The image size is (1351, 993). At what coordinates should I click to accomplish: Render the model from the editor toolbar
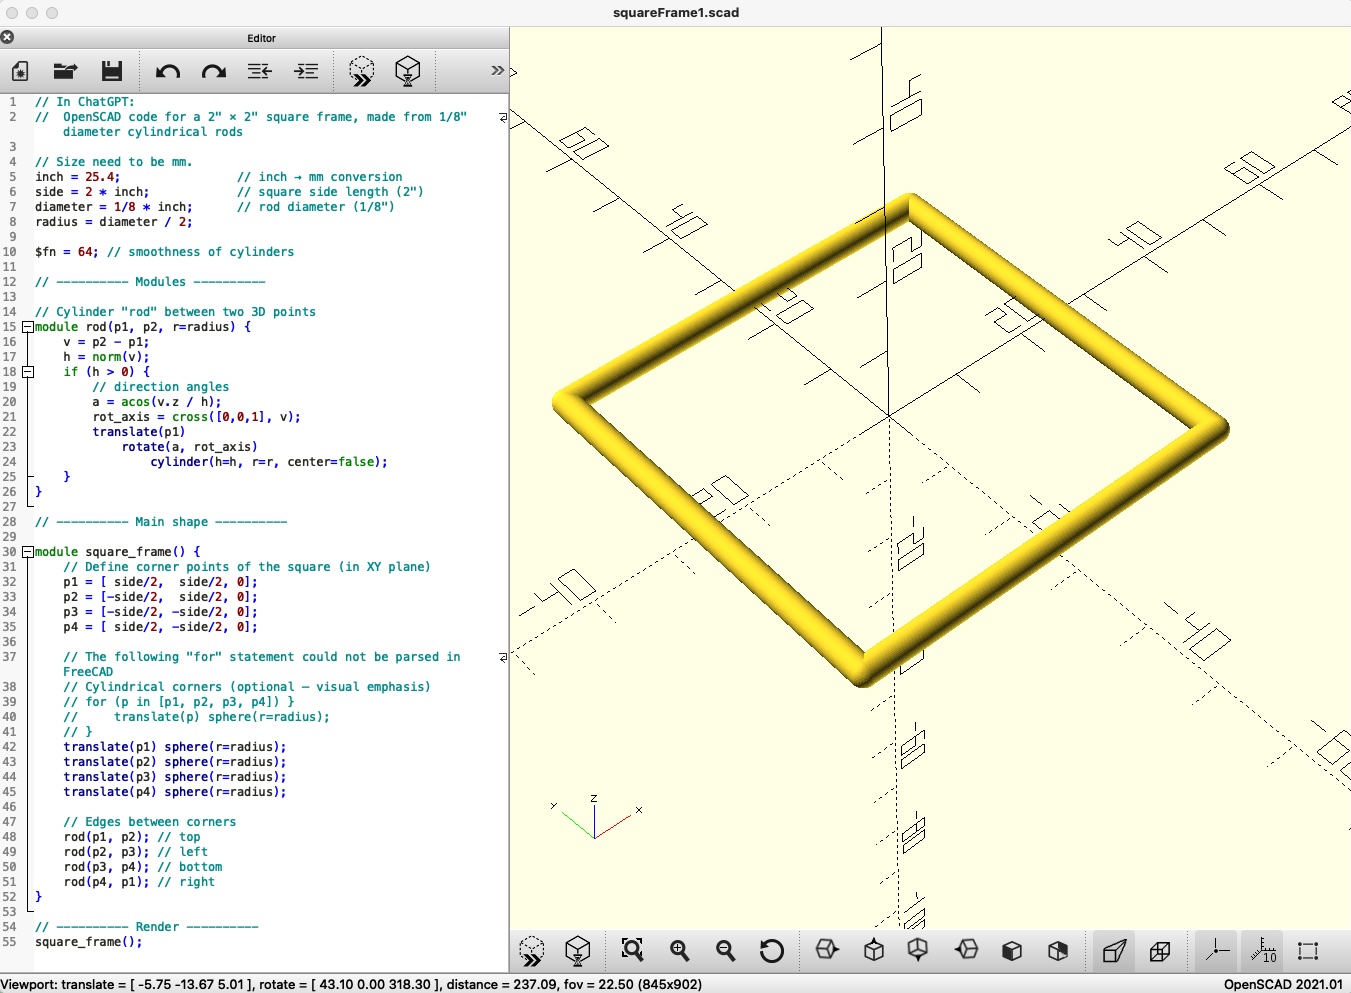pyautogui.click(x=407, y=71)
